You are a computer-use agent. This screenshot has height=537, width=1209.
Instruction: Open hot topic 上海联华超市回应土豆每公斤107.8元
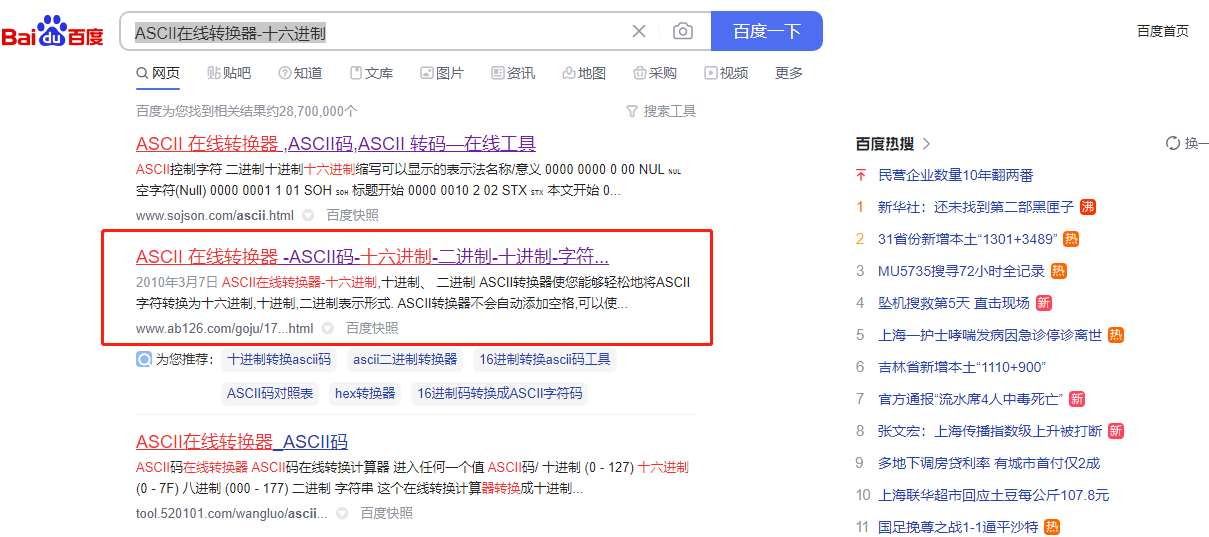coord(994,495)
